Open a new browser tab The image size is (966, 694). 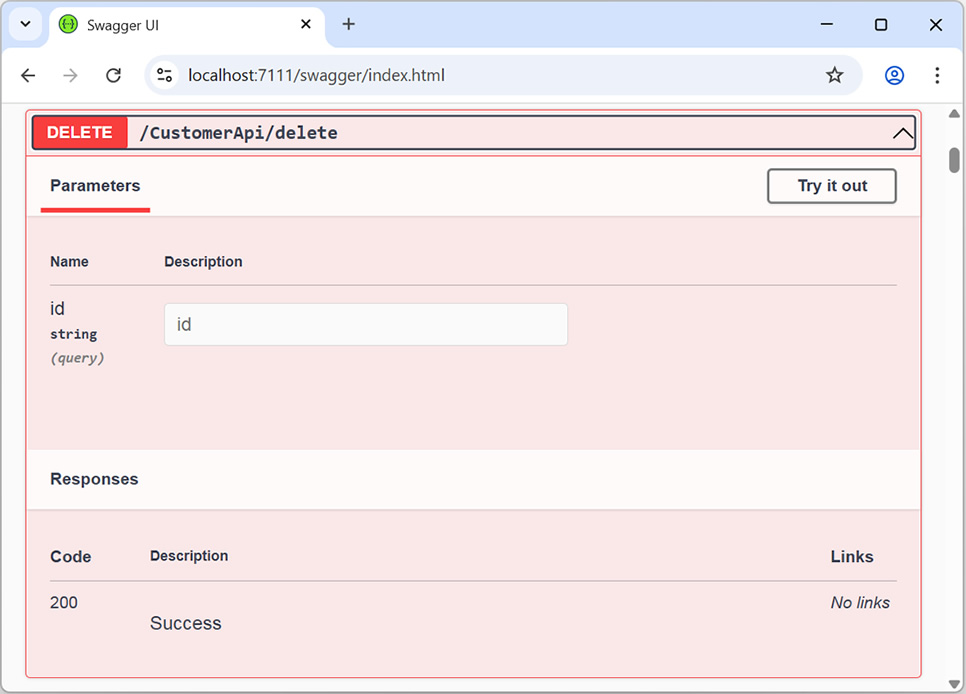click(349, 25)
